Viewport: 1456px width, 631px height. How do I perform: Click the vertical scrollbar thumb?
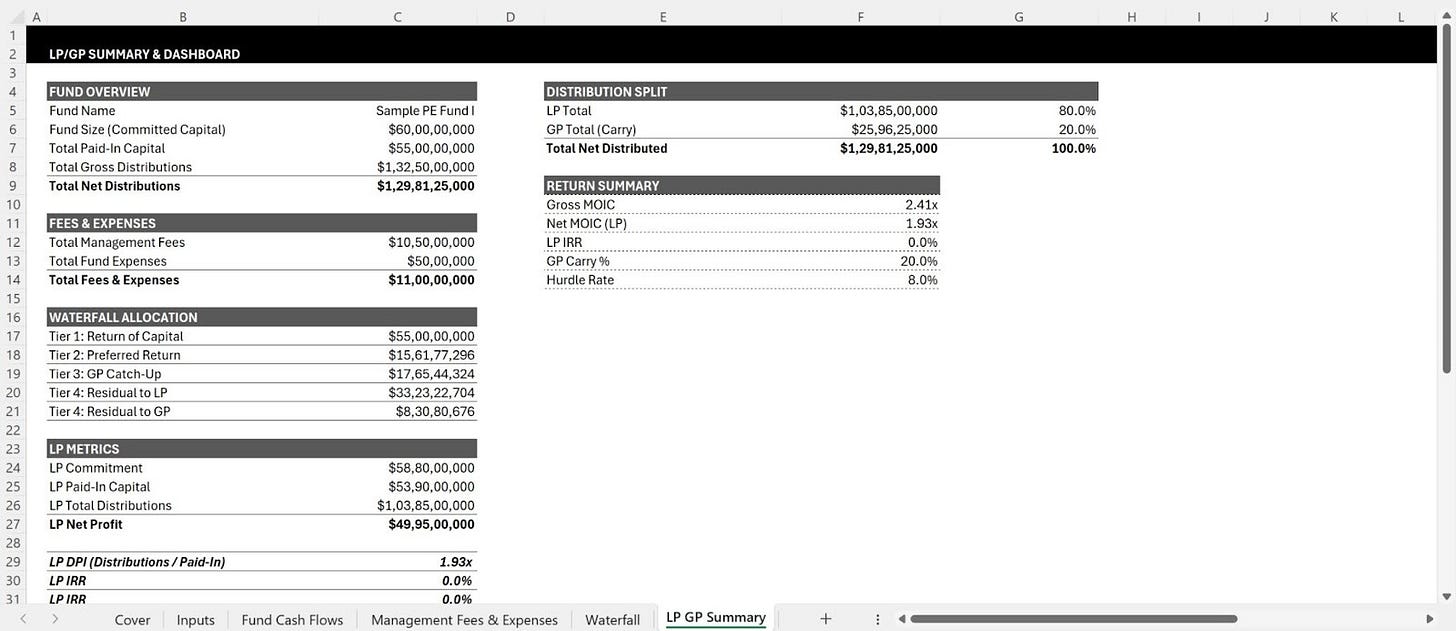1447,199
